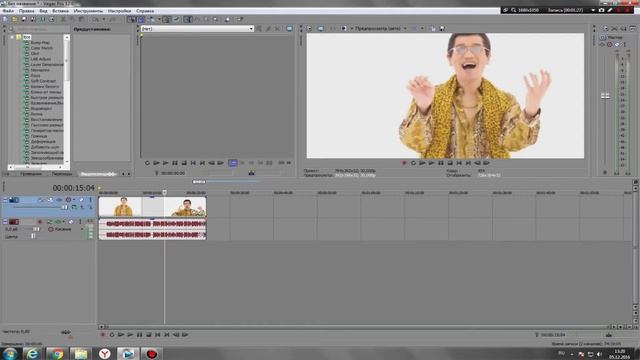Open the Справка menu
Screen dimensions: 640x360
click(x=145, y=11)
